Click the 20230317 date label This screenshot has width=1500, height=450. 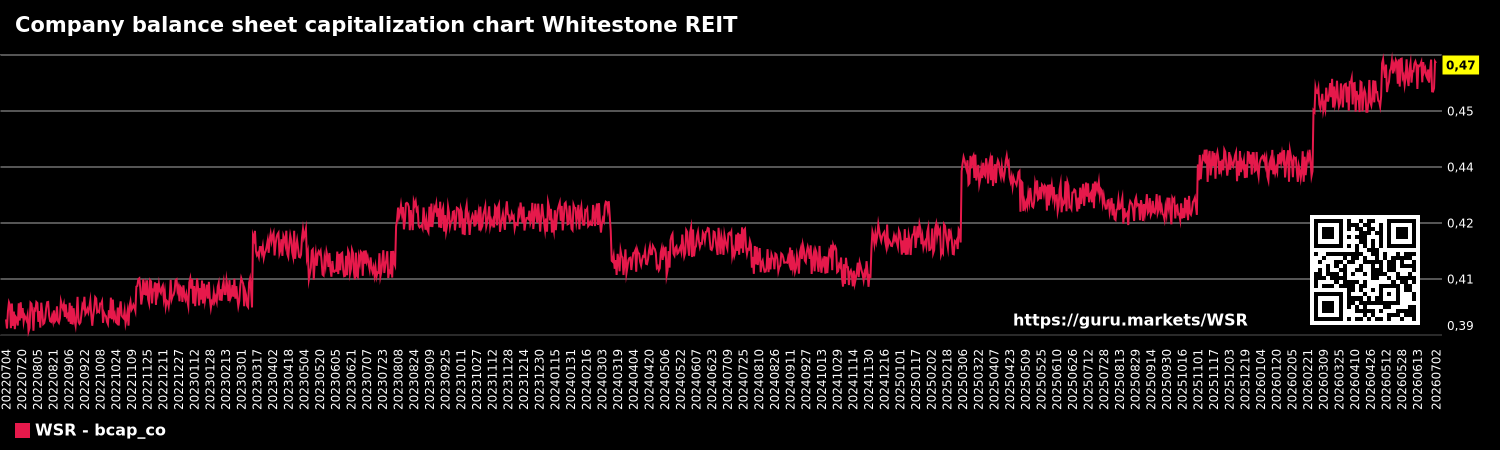(257, 378)
